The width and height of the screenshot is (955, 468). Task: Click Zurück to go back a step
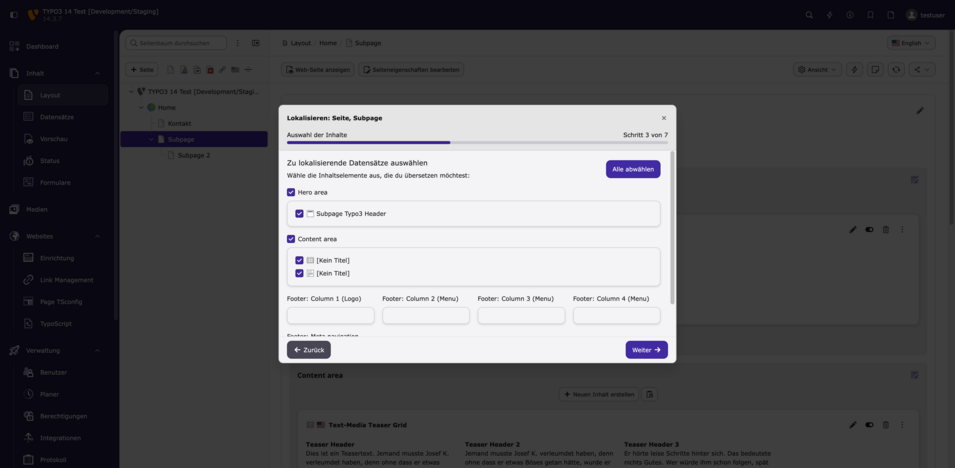pos(309,350)
